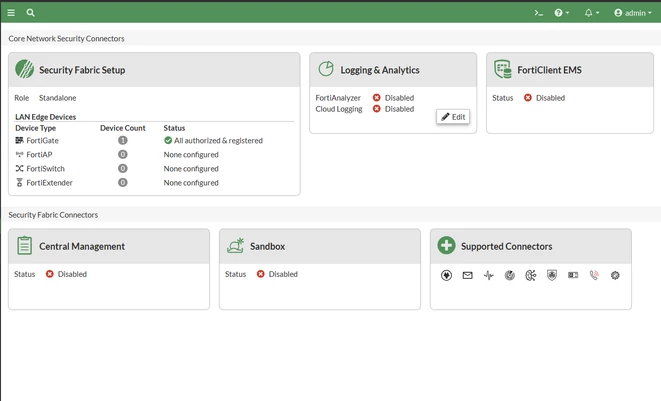
Task: Click Edit on Logging & Analytics card
Action: click(453, 117)
